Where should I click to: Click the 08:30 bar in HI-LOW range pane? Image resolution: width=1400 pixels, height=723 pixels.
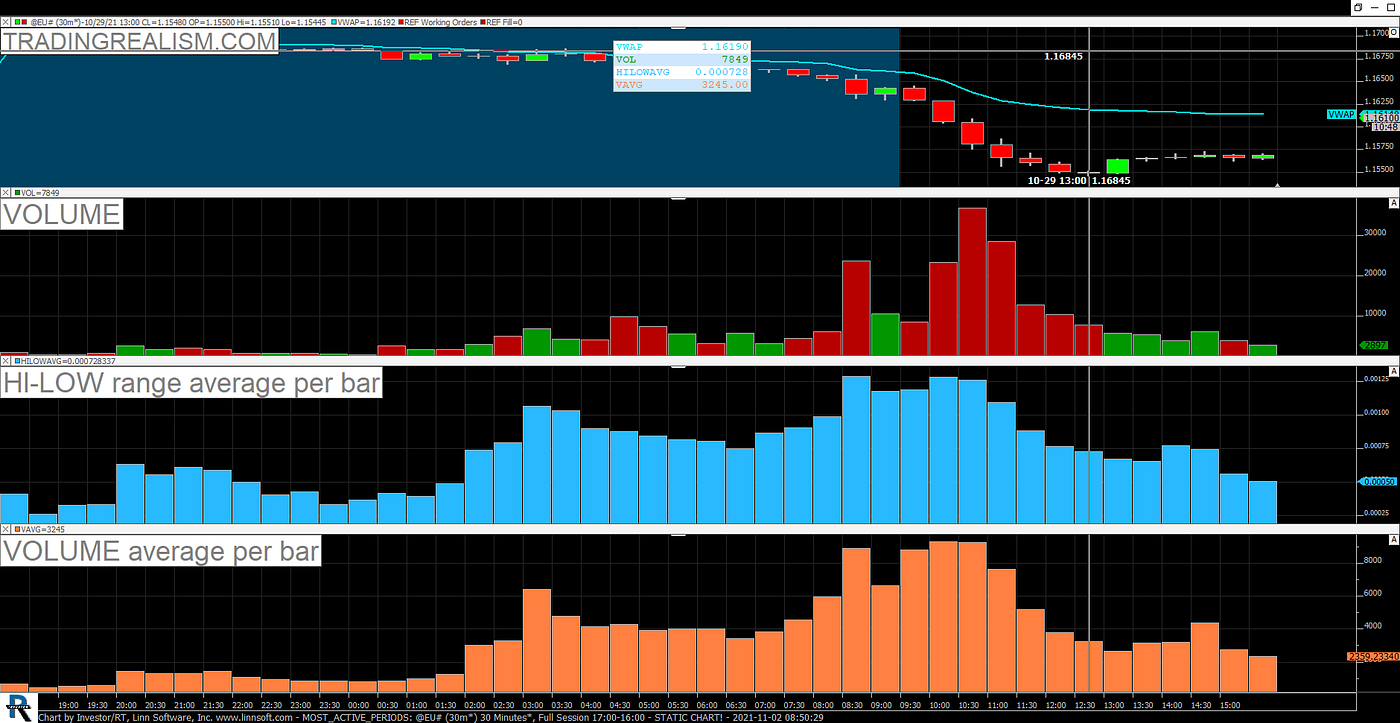click(x=856, y=449)
